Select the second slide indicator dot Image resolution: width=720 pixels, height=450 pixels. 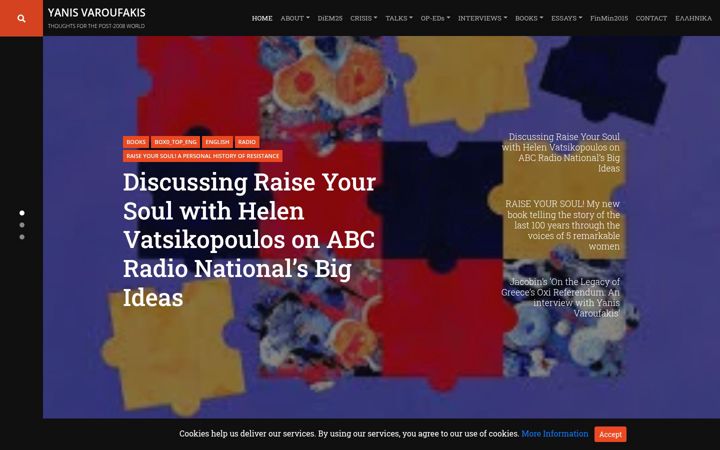(x=22, y=225)
